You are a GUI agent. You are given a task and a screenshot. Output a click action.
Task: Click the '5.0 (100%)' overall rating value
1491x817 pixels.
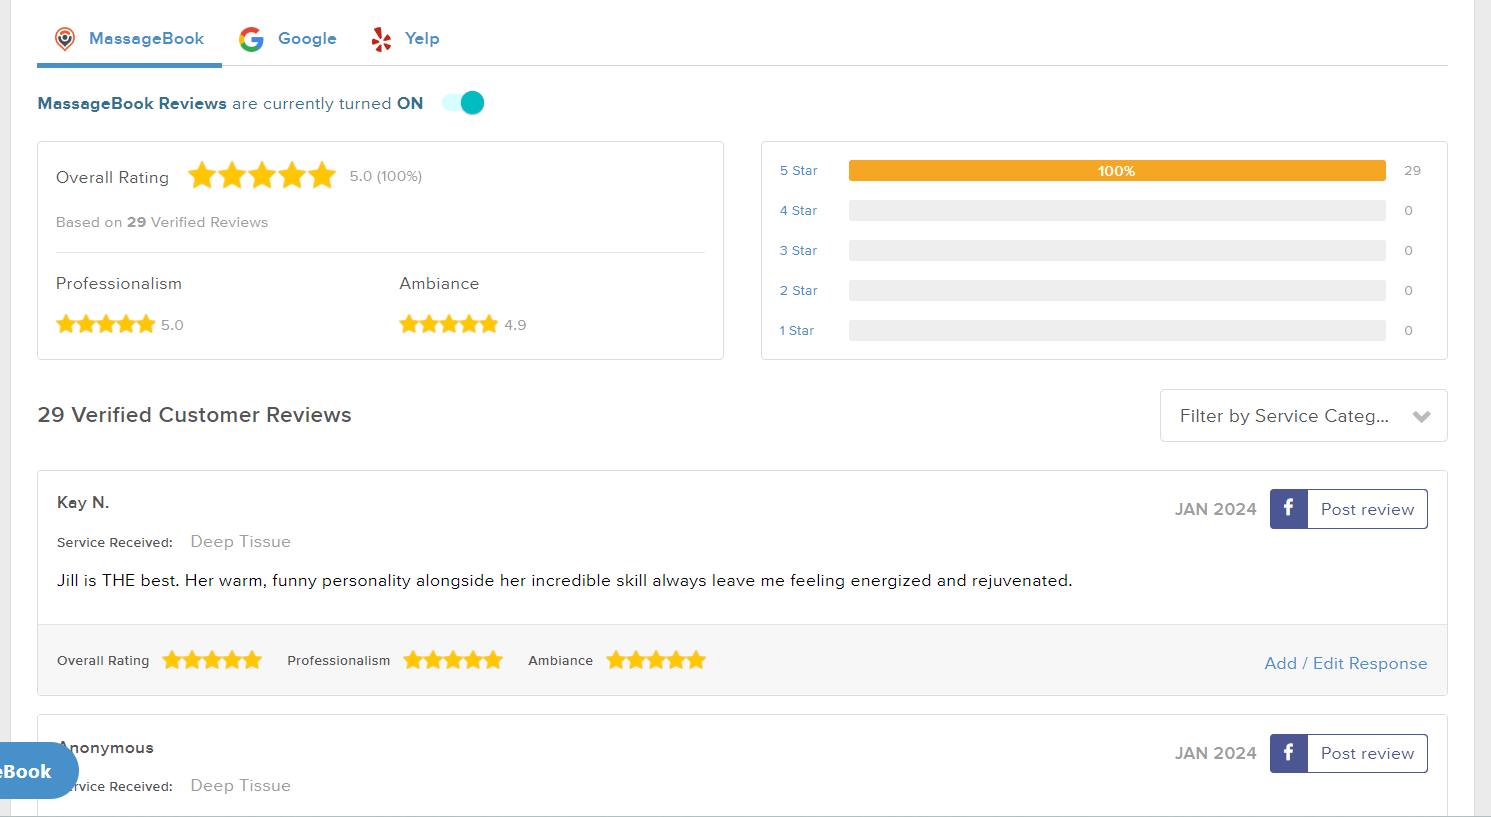385,176
